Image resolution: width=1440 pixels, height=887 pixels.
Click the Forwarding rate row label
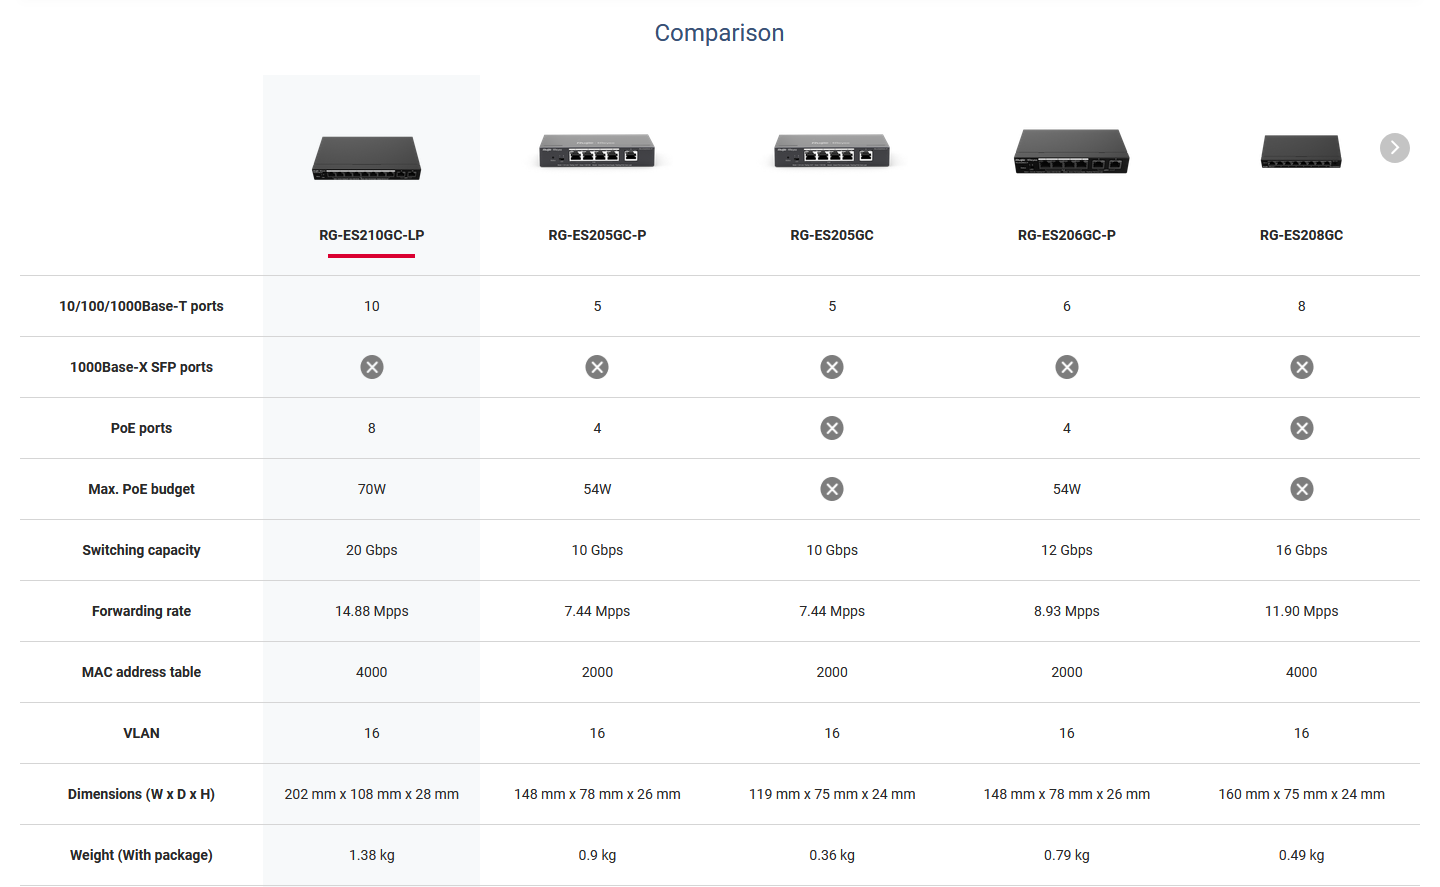click(141, 611)
